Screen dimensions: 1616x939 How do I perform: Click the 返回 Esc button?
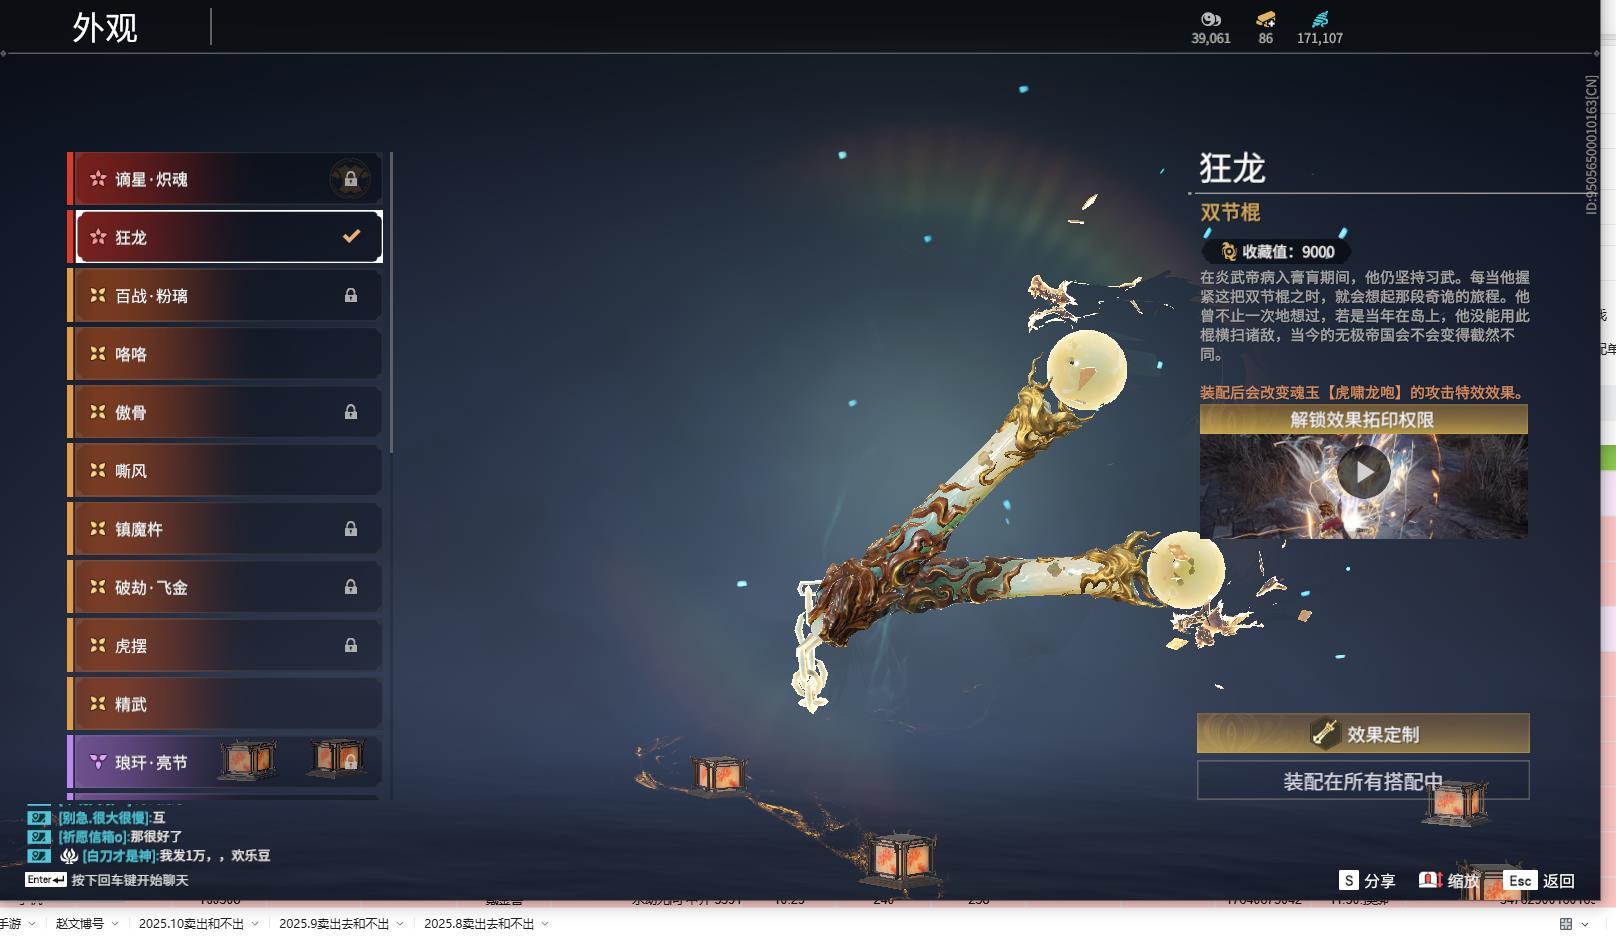[1540, 881]
